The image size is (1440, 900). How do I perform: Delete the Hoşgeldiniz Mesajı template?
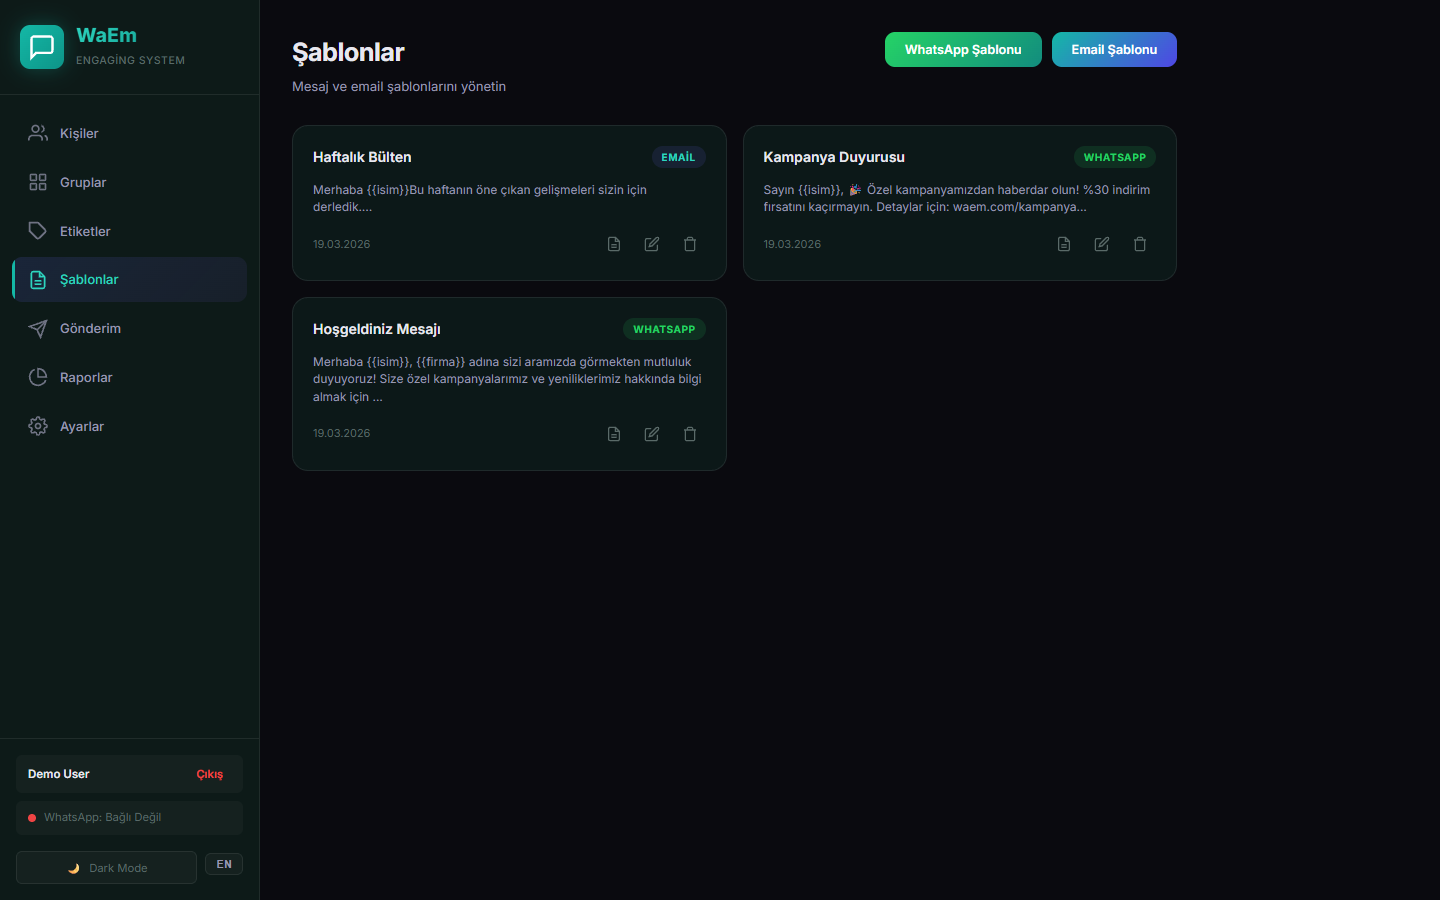[x=690, y=434]
